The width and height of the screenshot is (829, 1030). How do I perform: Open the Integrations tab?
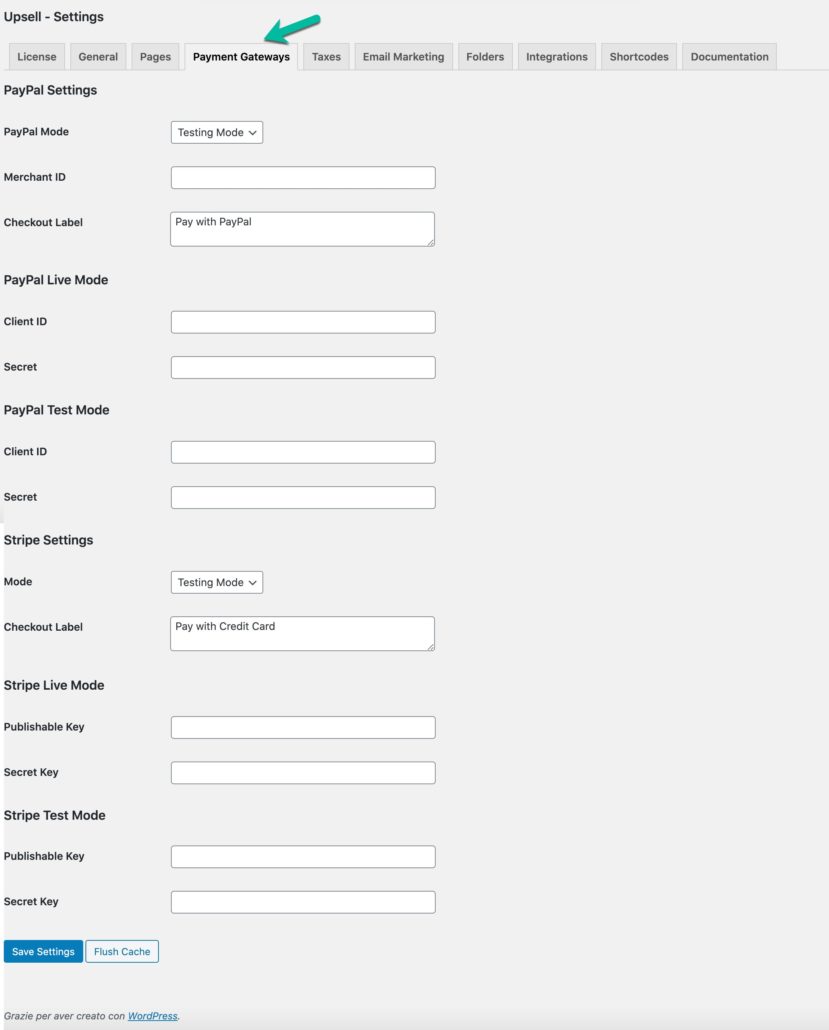[556, 56]
